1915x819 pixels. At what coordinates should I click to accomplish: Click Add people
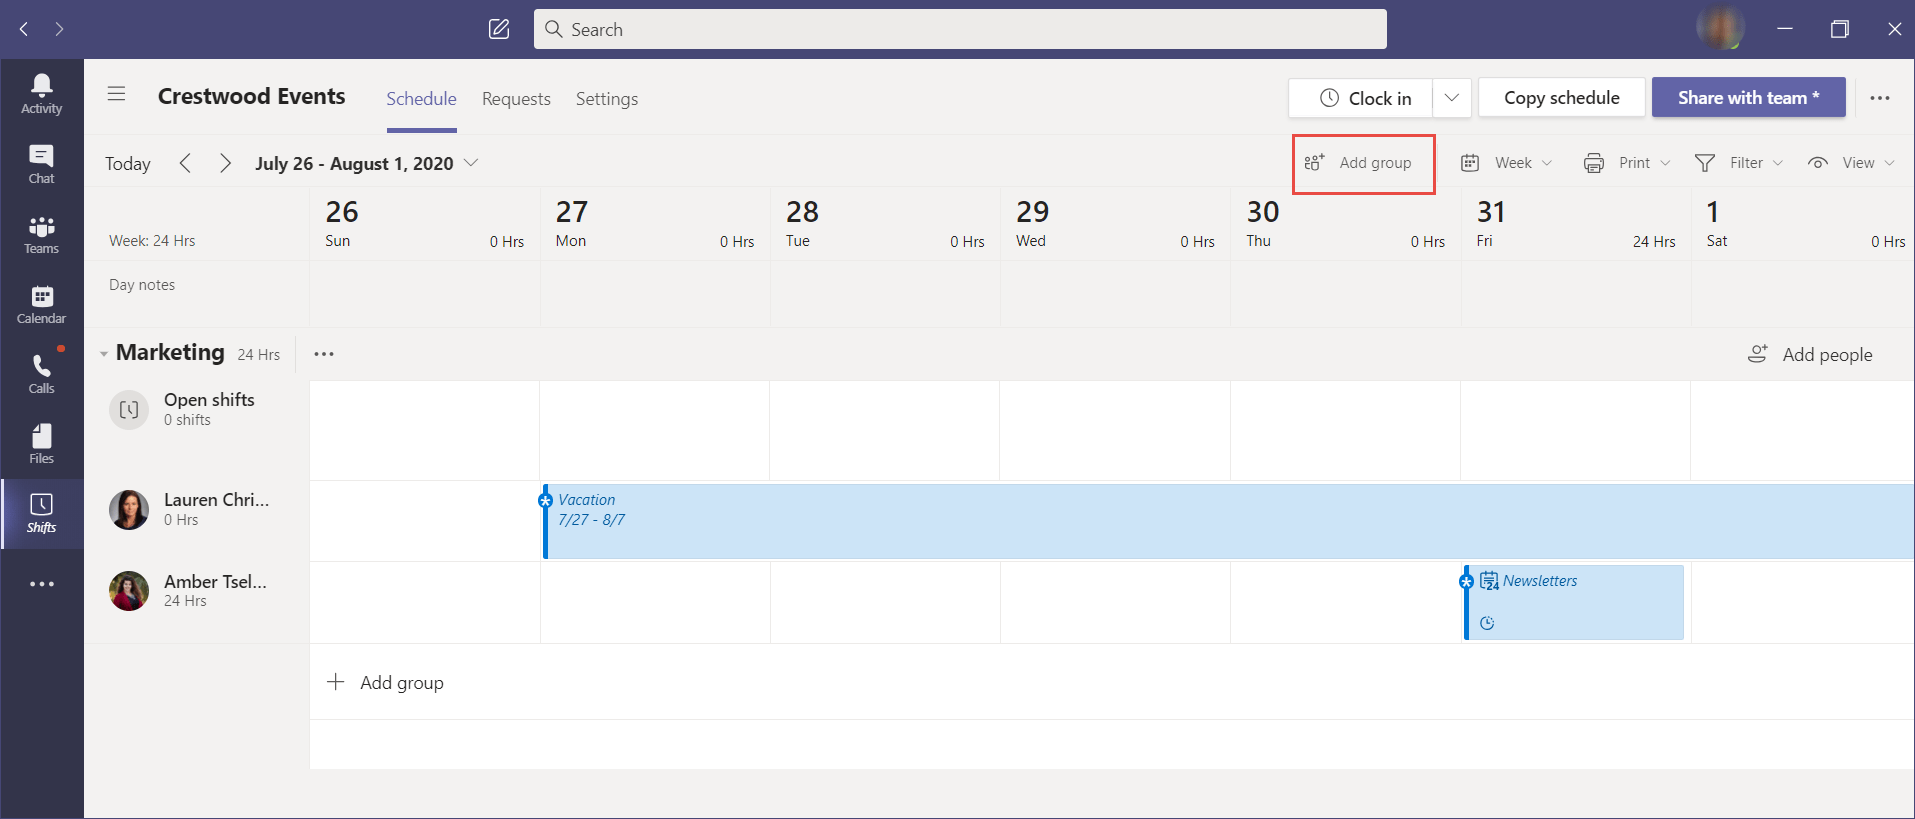pyautogui.click(x=1810, y=355)
